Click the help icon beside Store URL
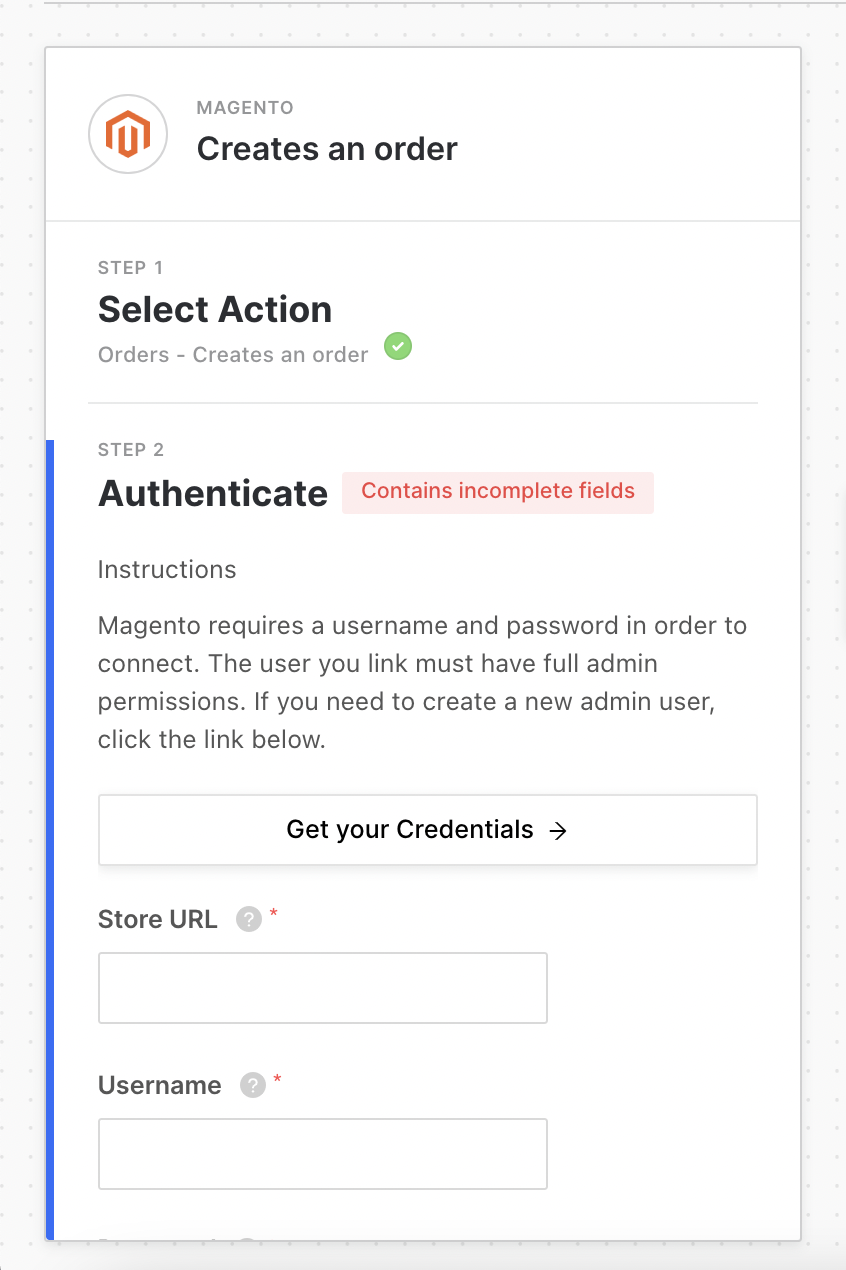 click(x=248, y=920)
